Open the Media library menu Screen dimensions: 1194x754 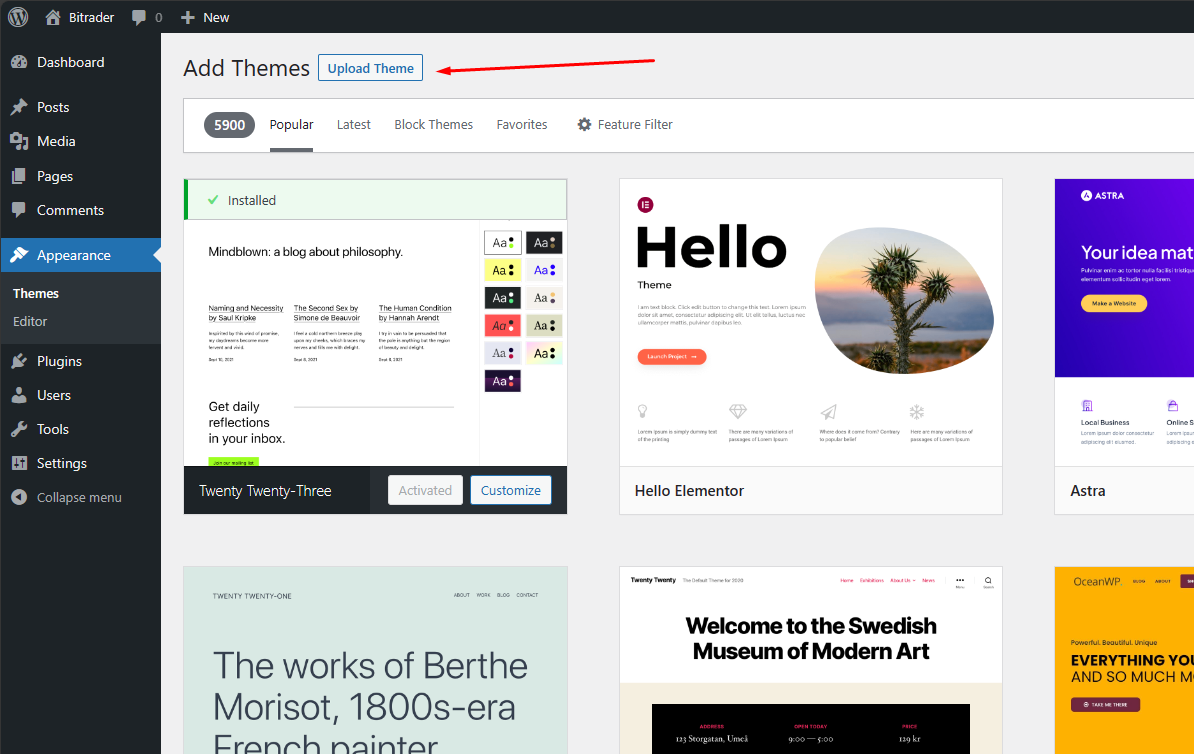click(x=56, y=141)
